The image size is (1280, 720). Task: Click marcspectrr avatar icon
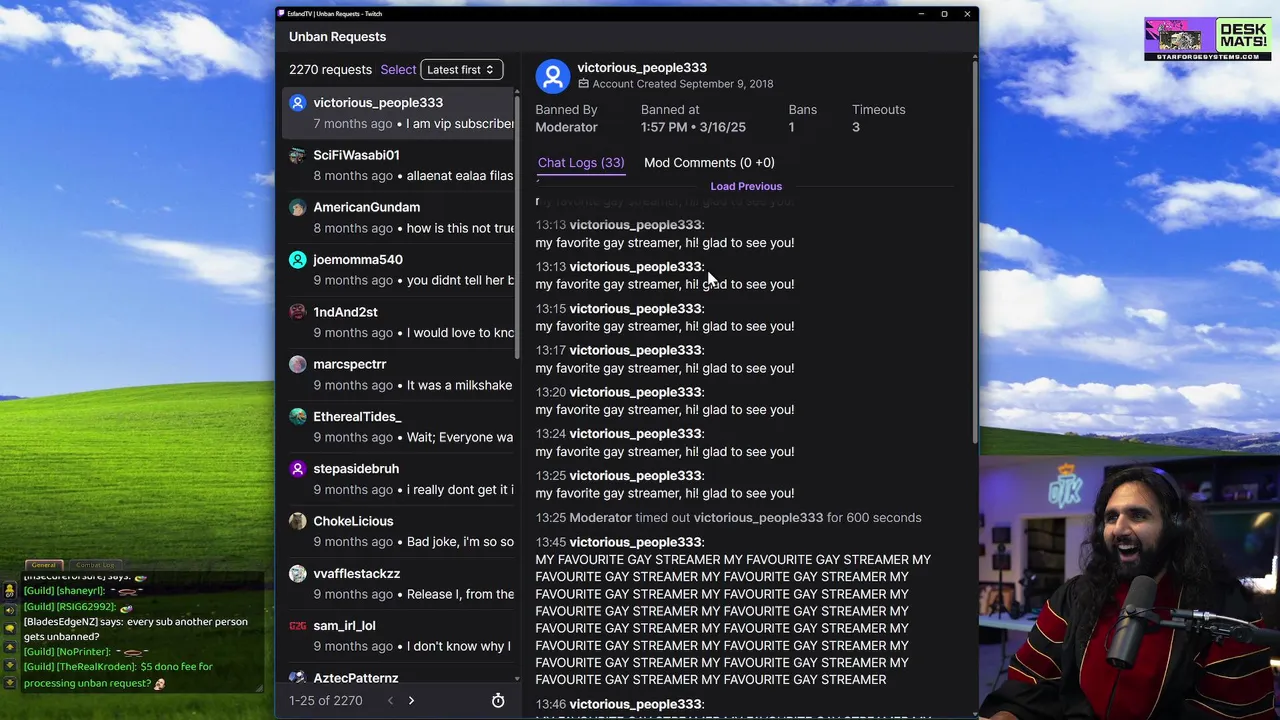click(x=297, y=364)
